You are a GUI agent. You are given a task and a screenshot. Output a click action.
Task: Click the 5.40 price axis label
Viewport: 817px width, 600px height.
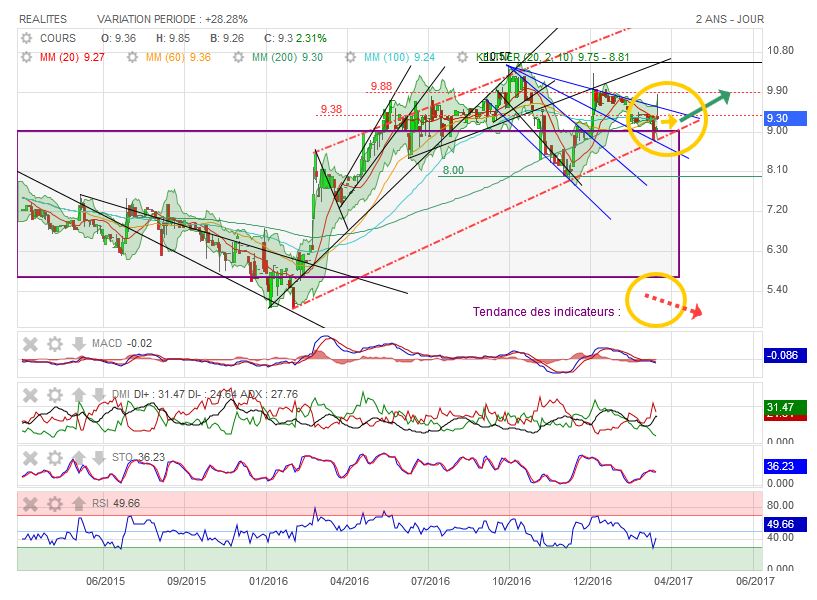[x=777, y=289]
